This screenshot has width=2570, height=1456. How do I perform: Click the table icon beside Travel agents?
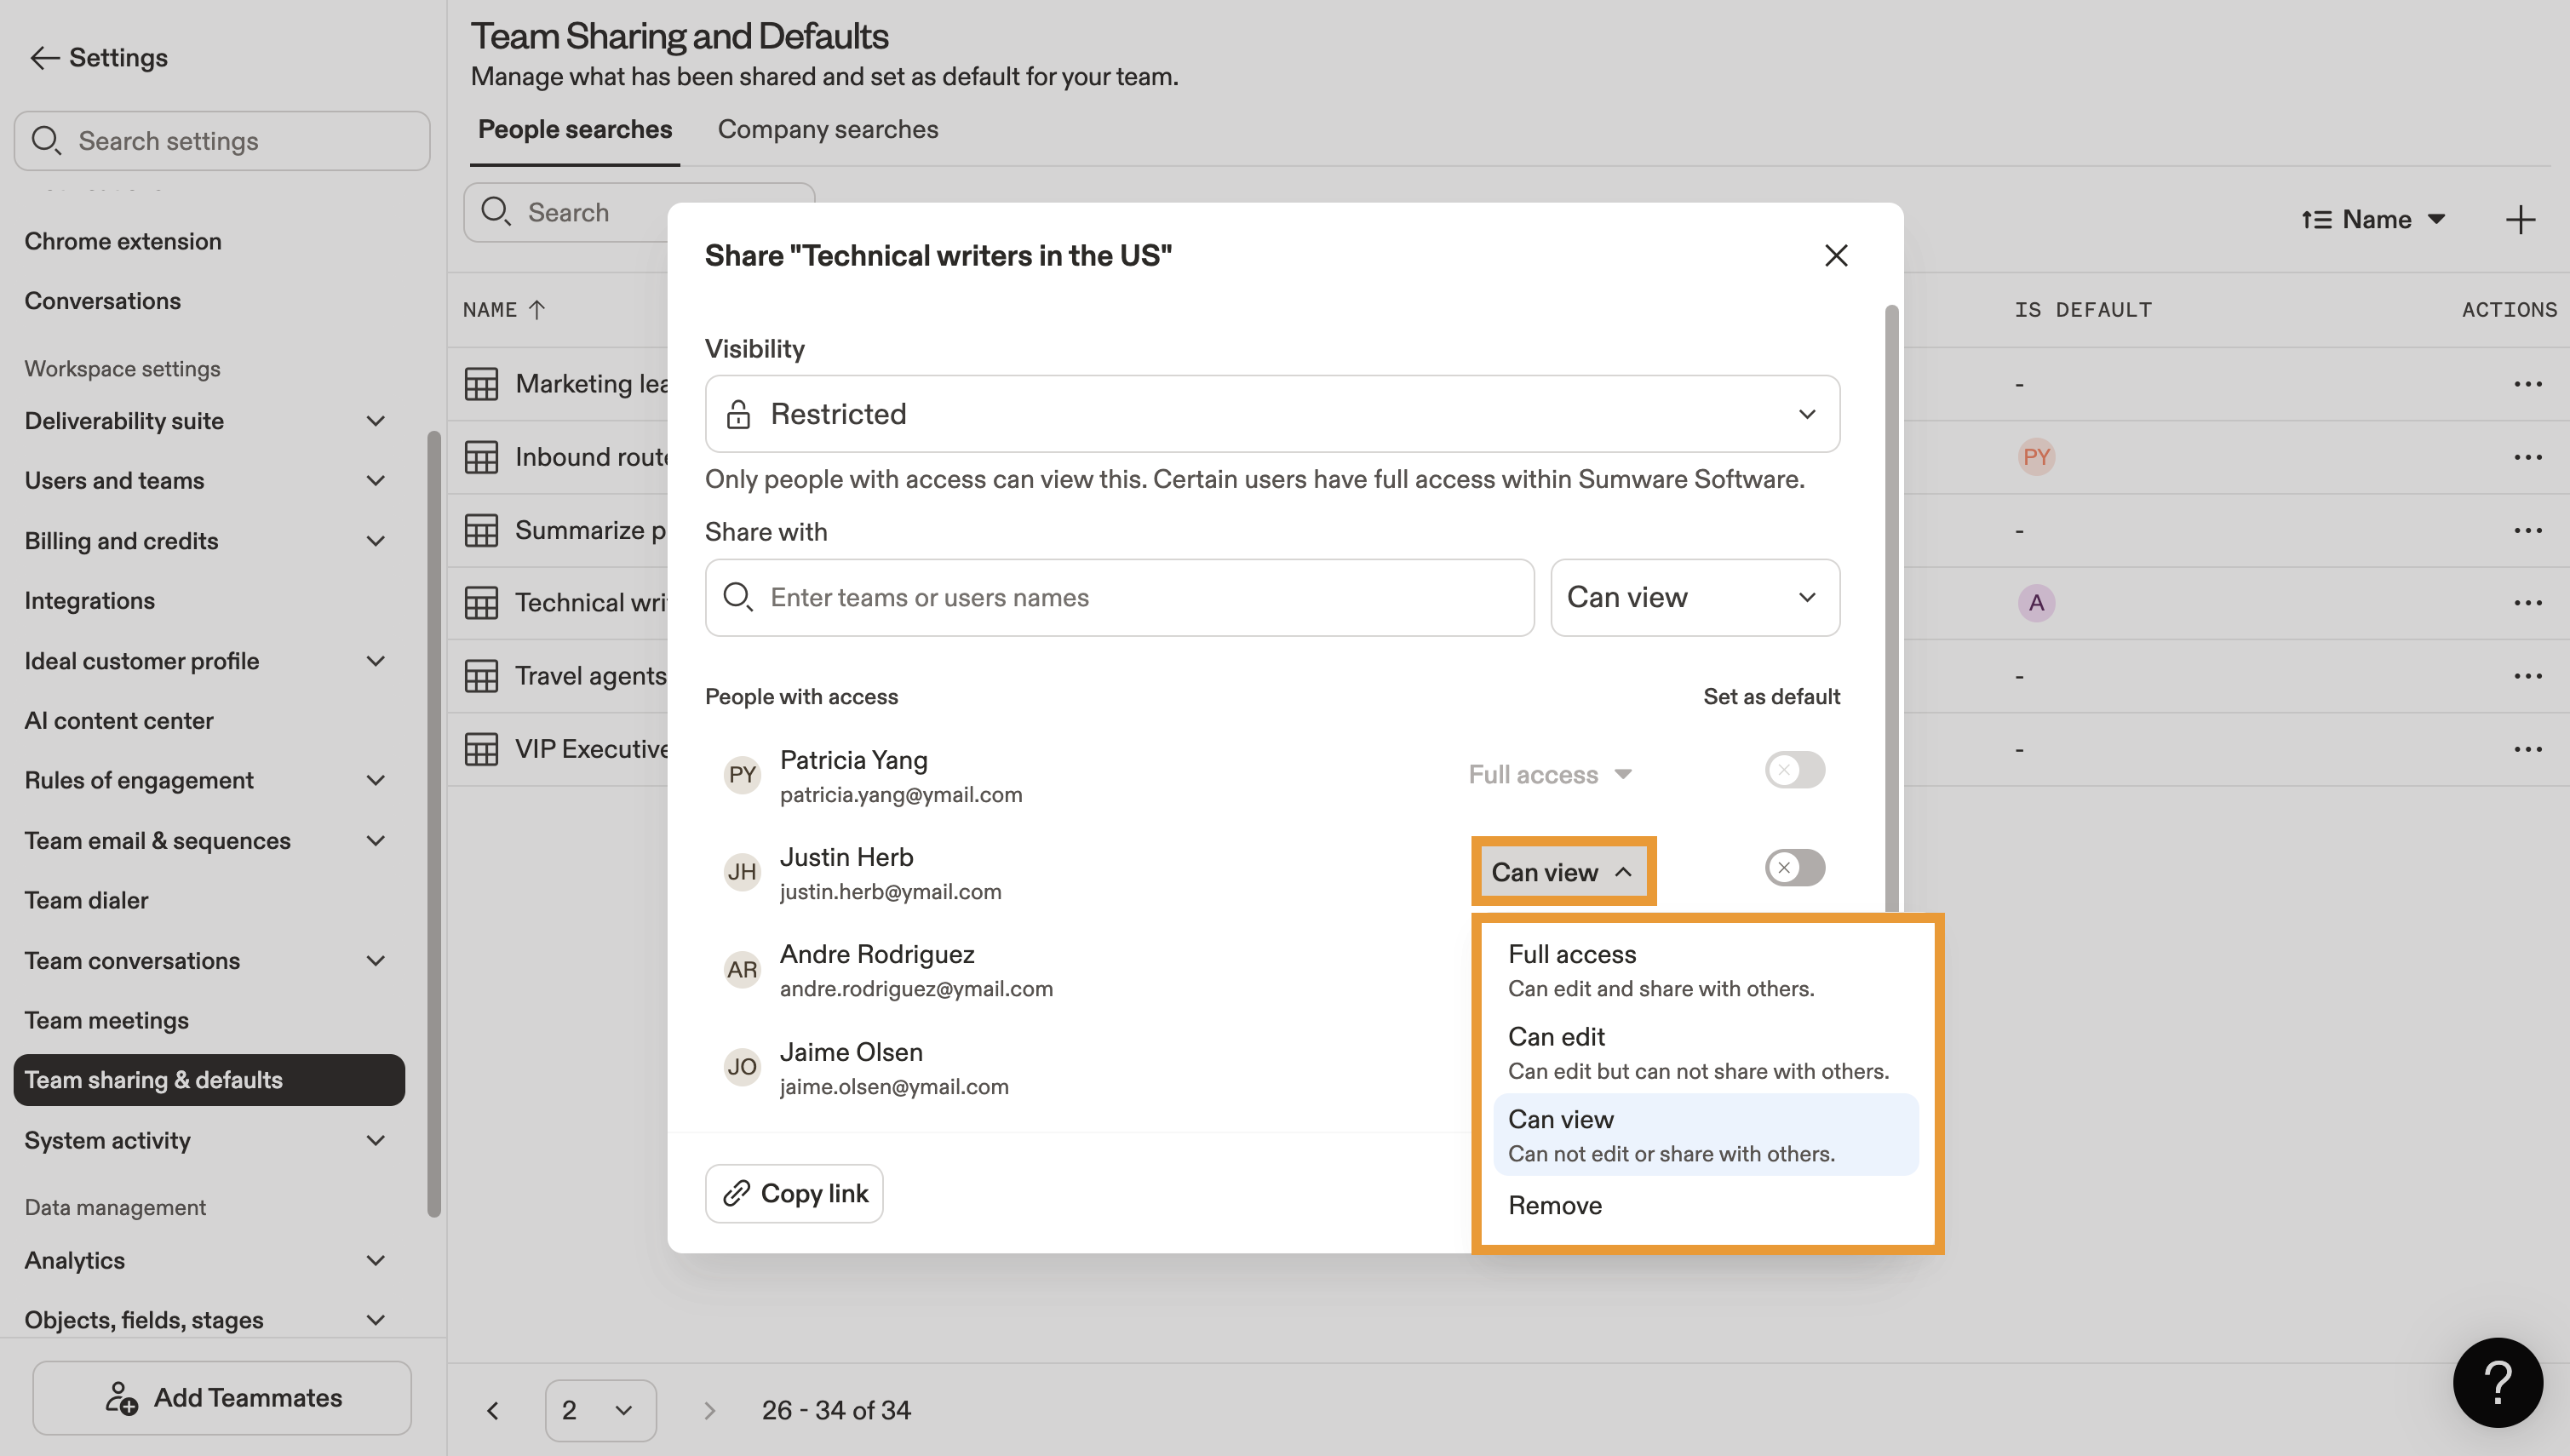(481, 676)
